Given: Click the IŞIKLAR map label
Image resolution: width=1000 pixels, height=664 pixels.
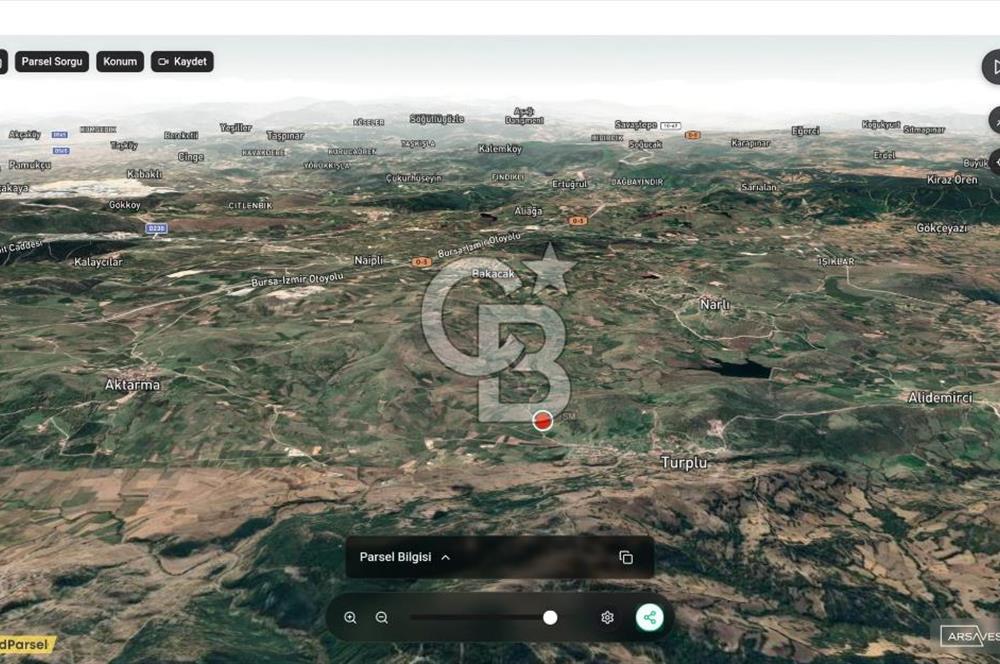Looking at the screenshot, I should (836, 262).
